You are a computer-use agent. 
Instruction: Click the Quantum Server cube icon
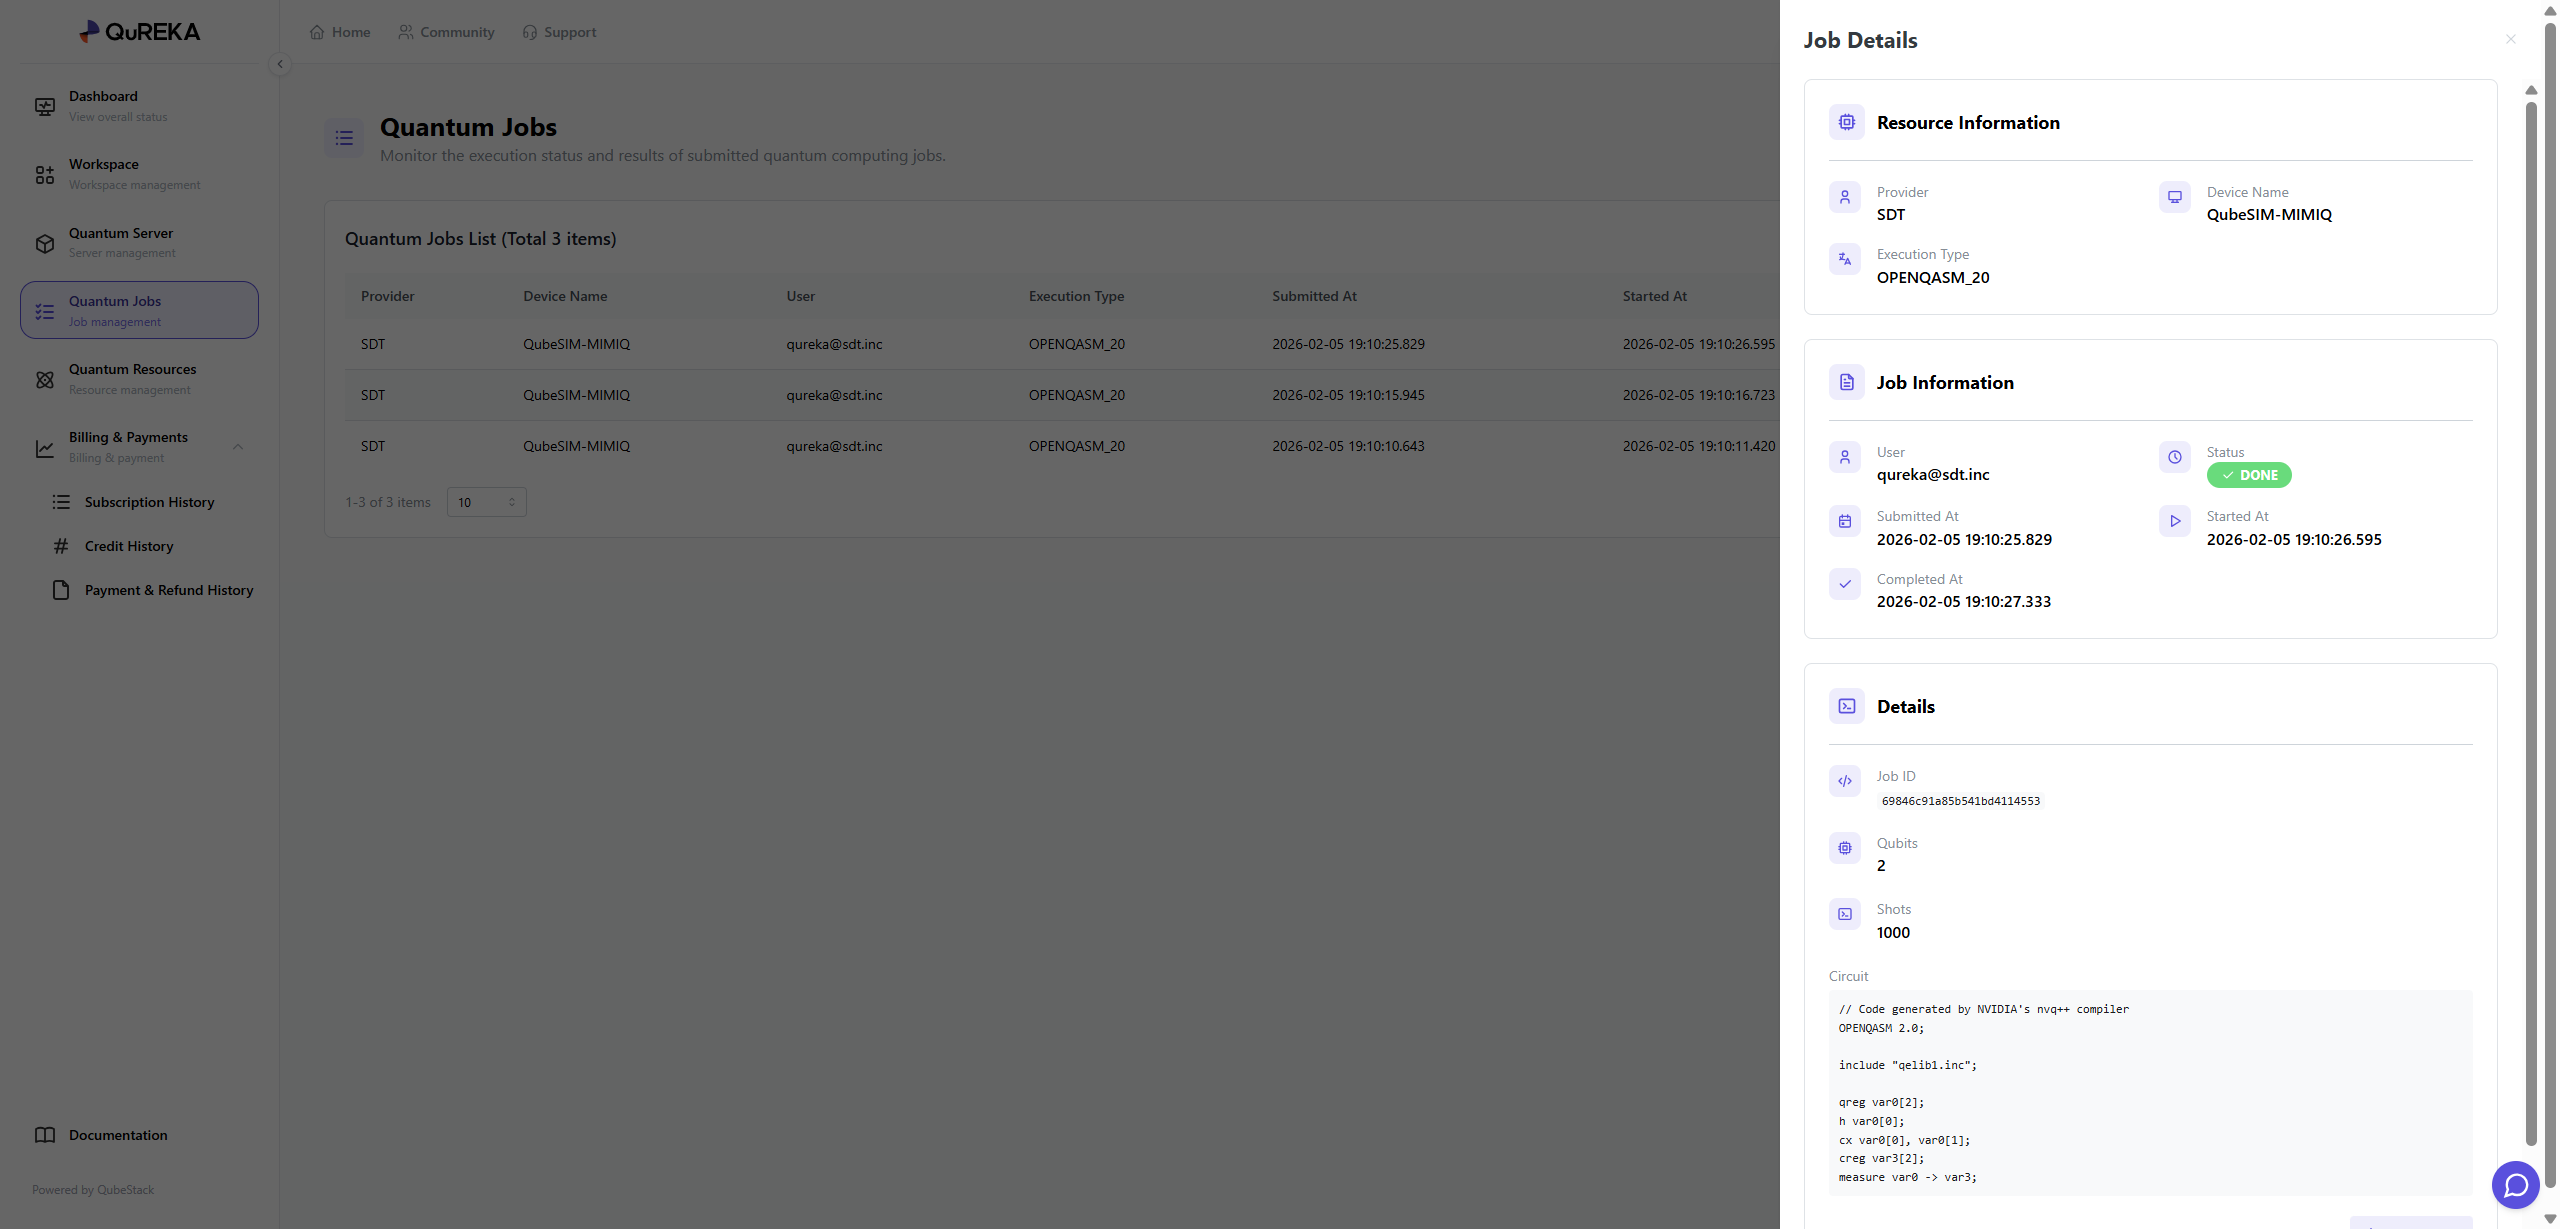pos(45,243)
